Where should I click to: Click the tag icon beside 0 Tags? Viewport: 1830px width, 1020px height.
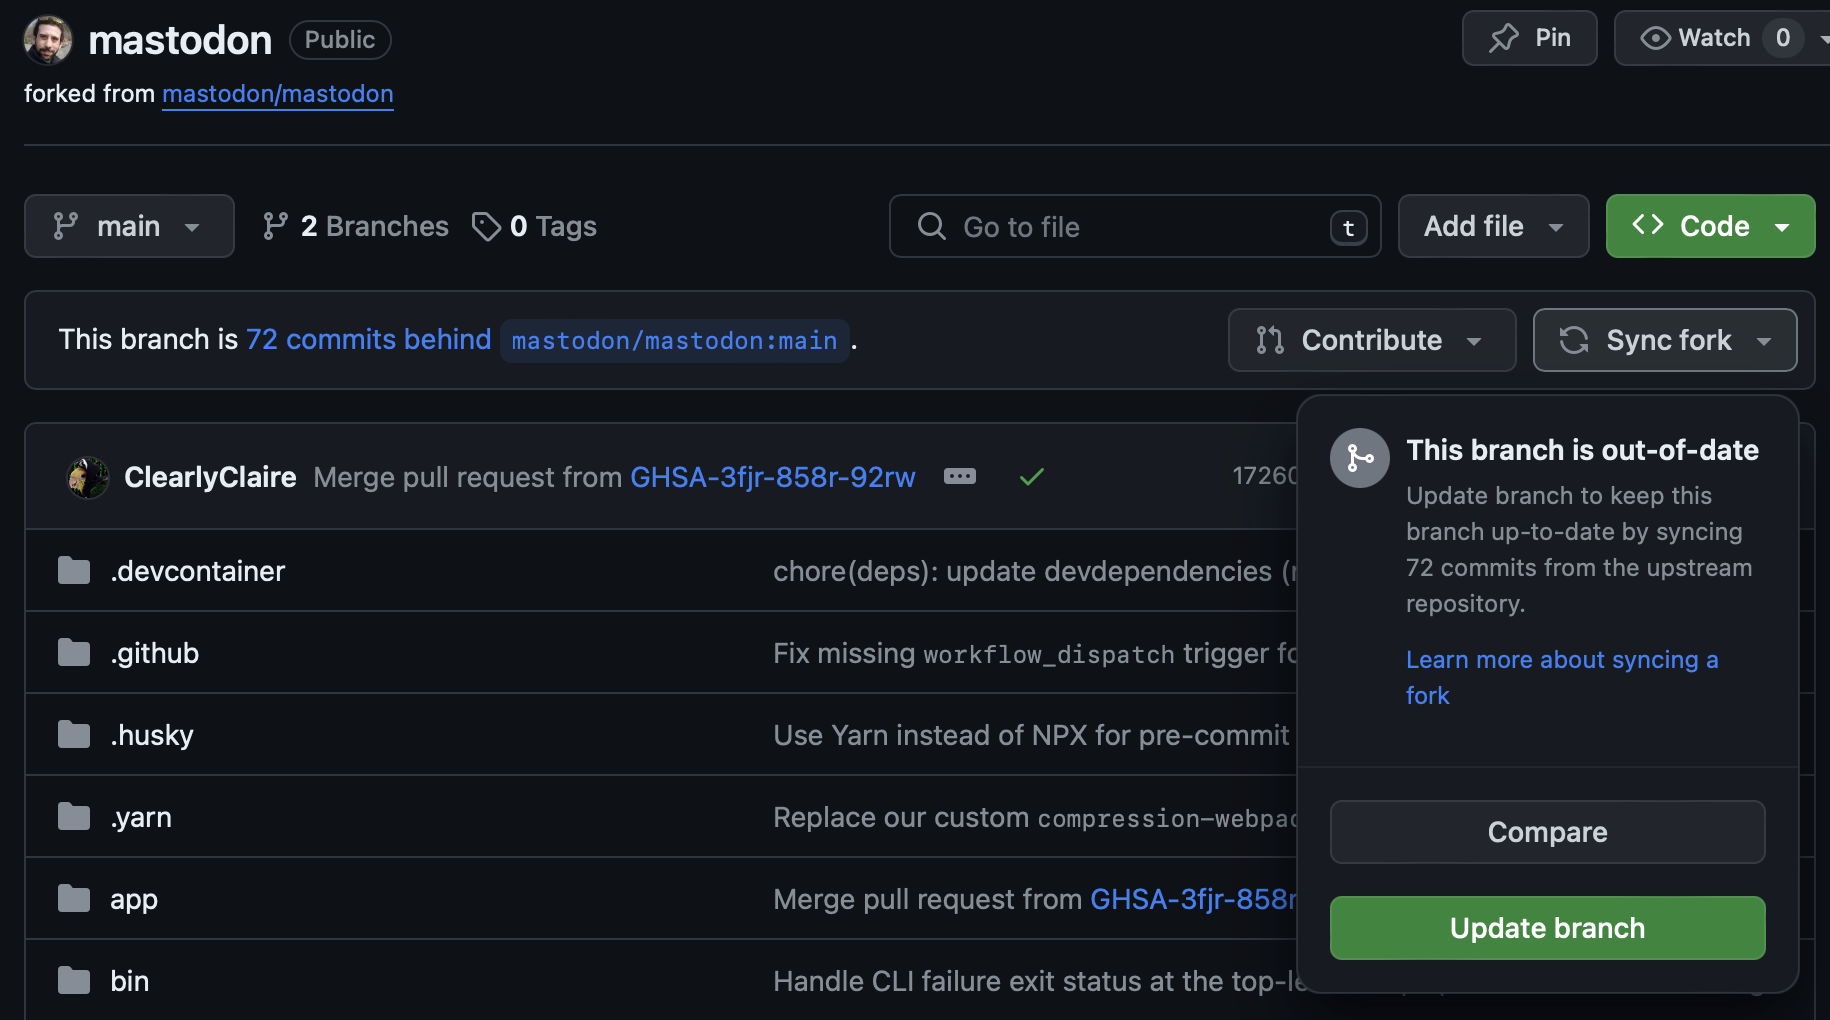pos(486,227)
